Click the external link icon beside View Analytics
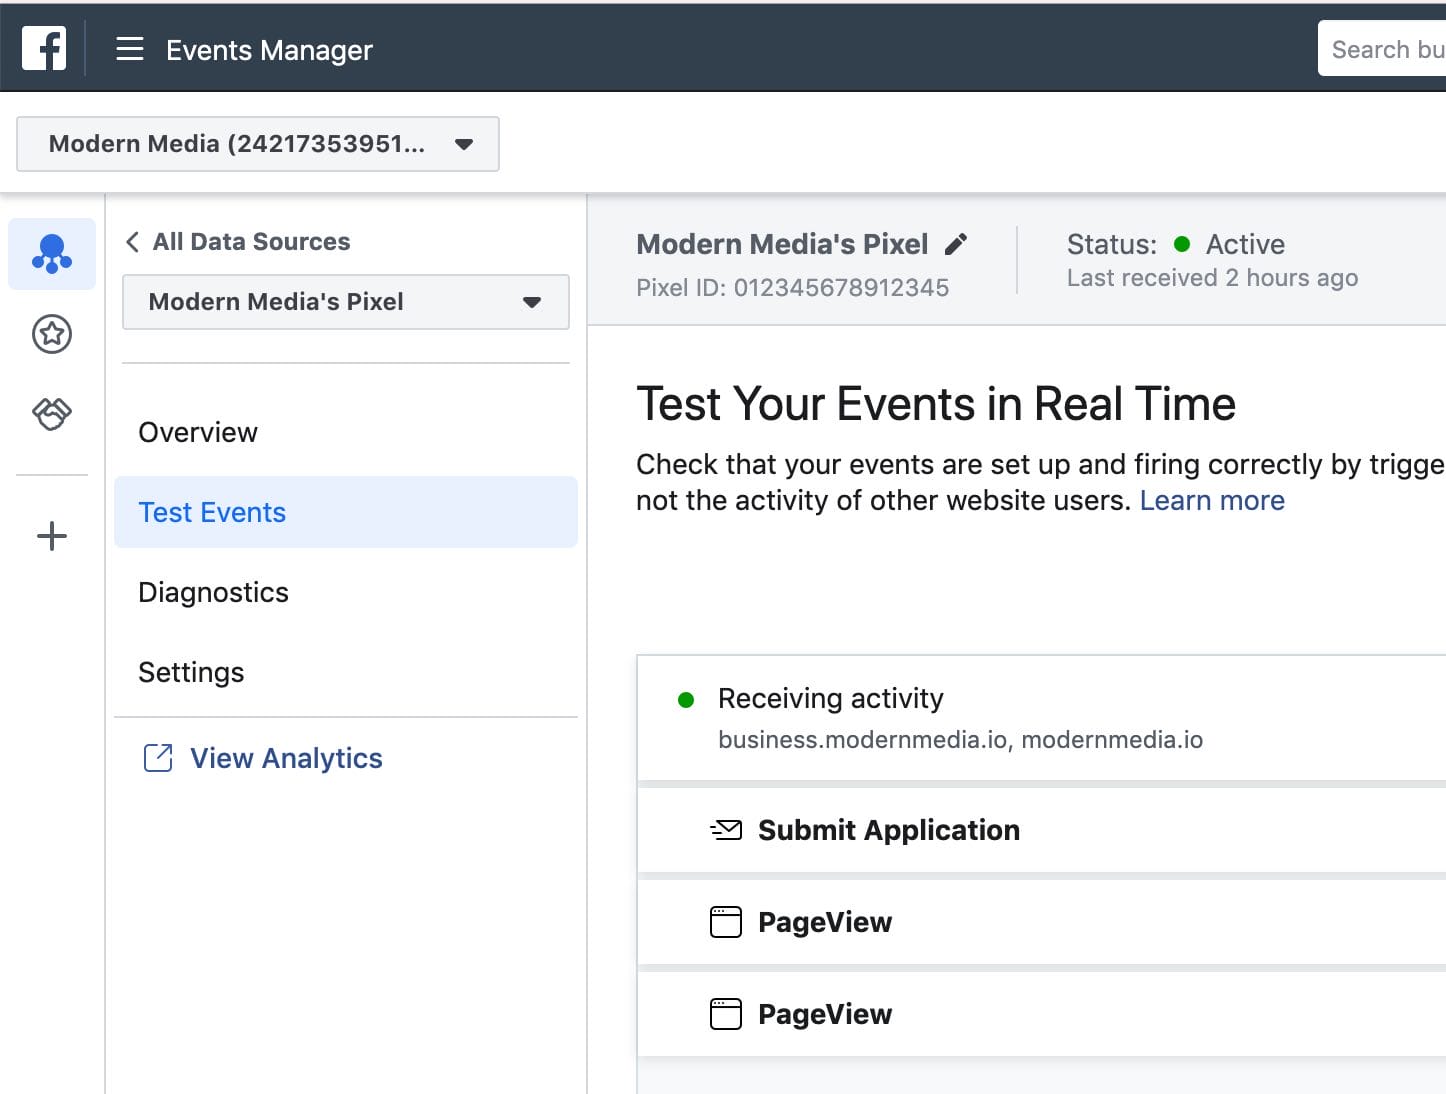 pyautogui.click(x=158, y=758)
